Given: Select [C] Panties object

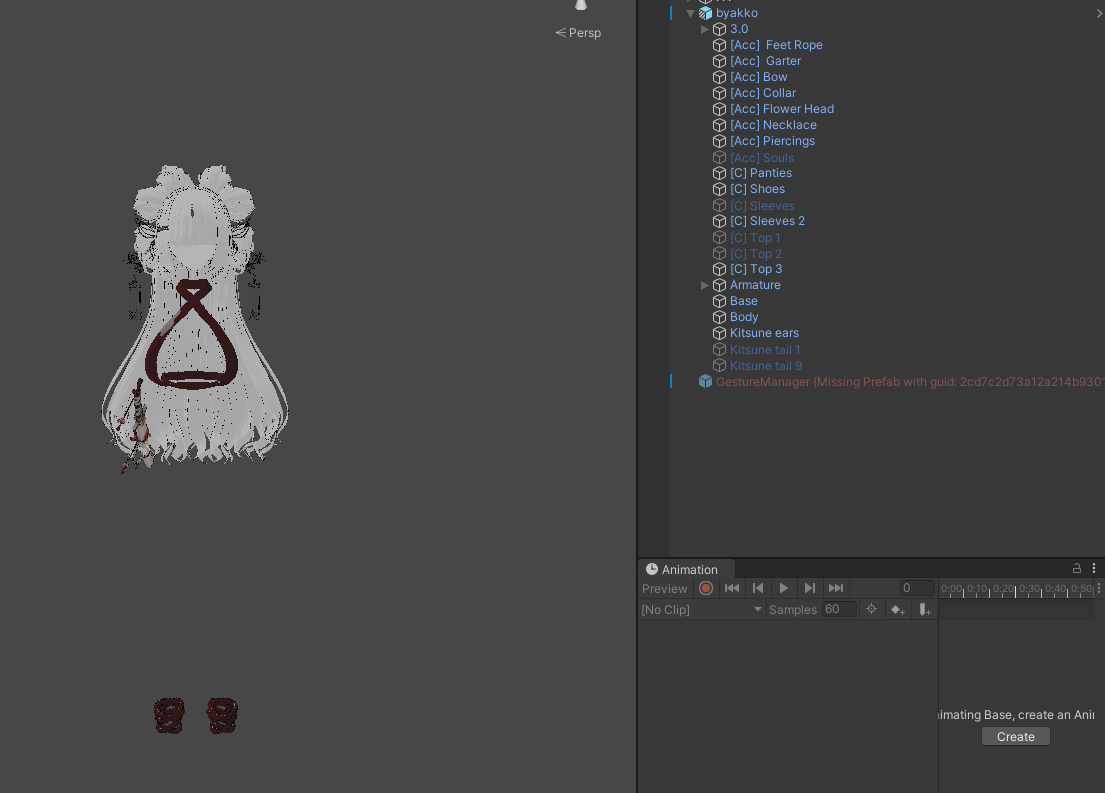Looking at the screenshot, I should [760, 173].
